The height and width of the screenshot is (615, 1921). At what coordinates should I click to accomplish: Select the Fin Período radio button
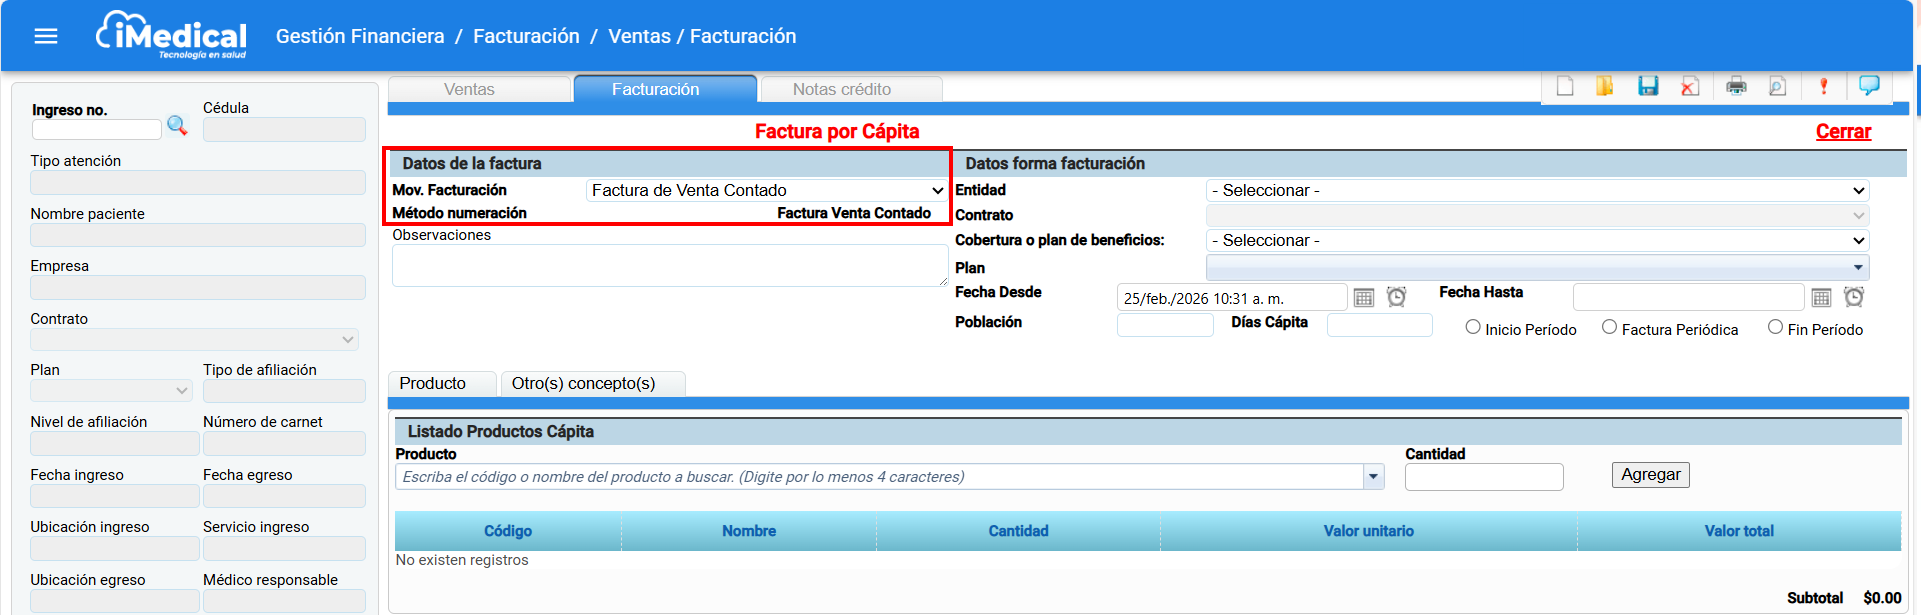1775,327
